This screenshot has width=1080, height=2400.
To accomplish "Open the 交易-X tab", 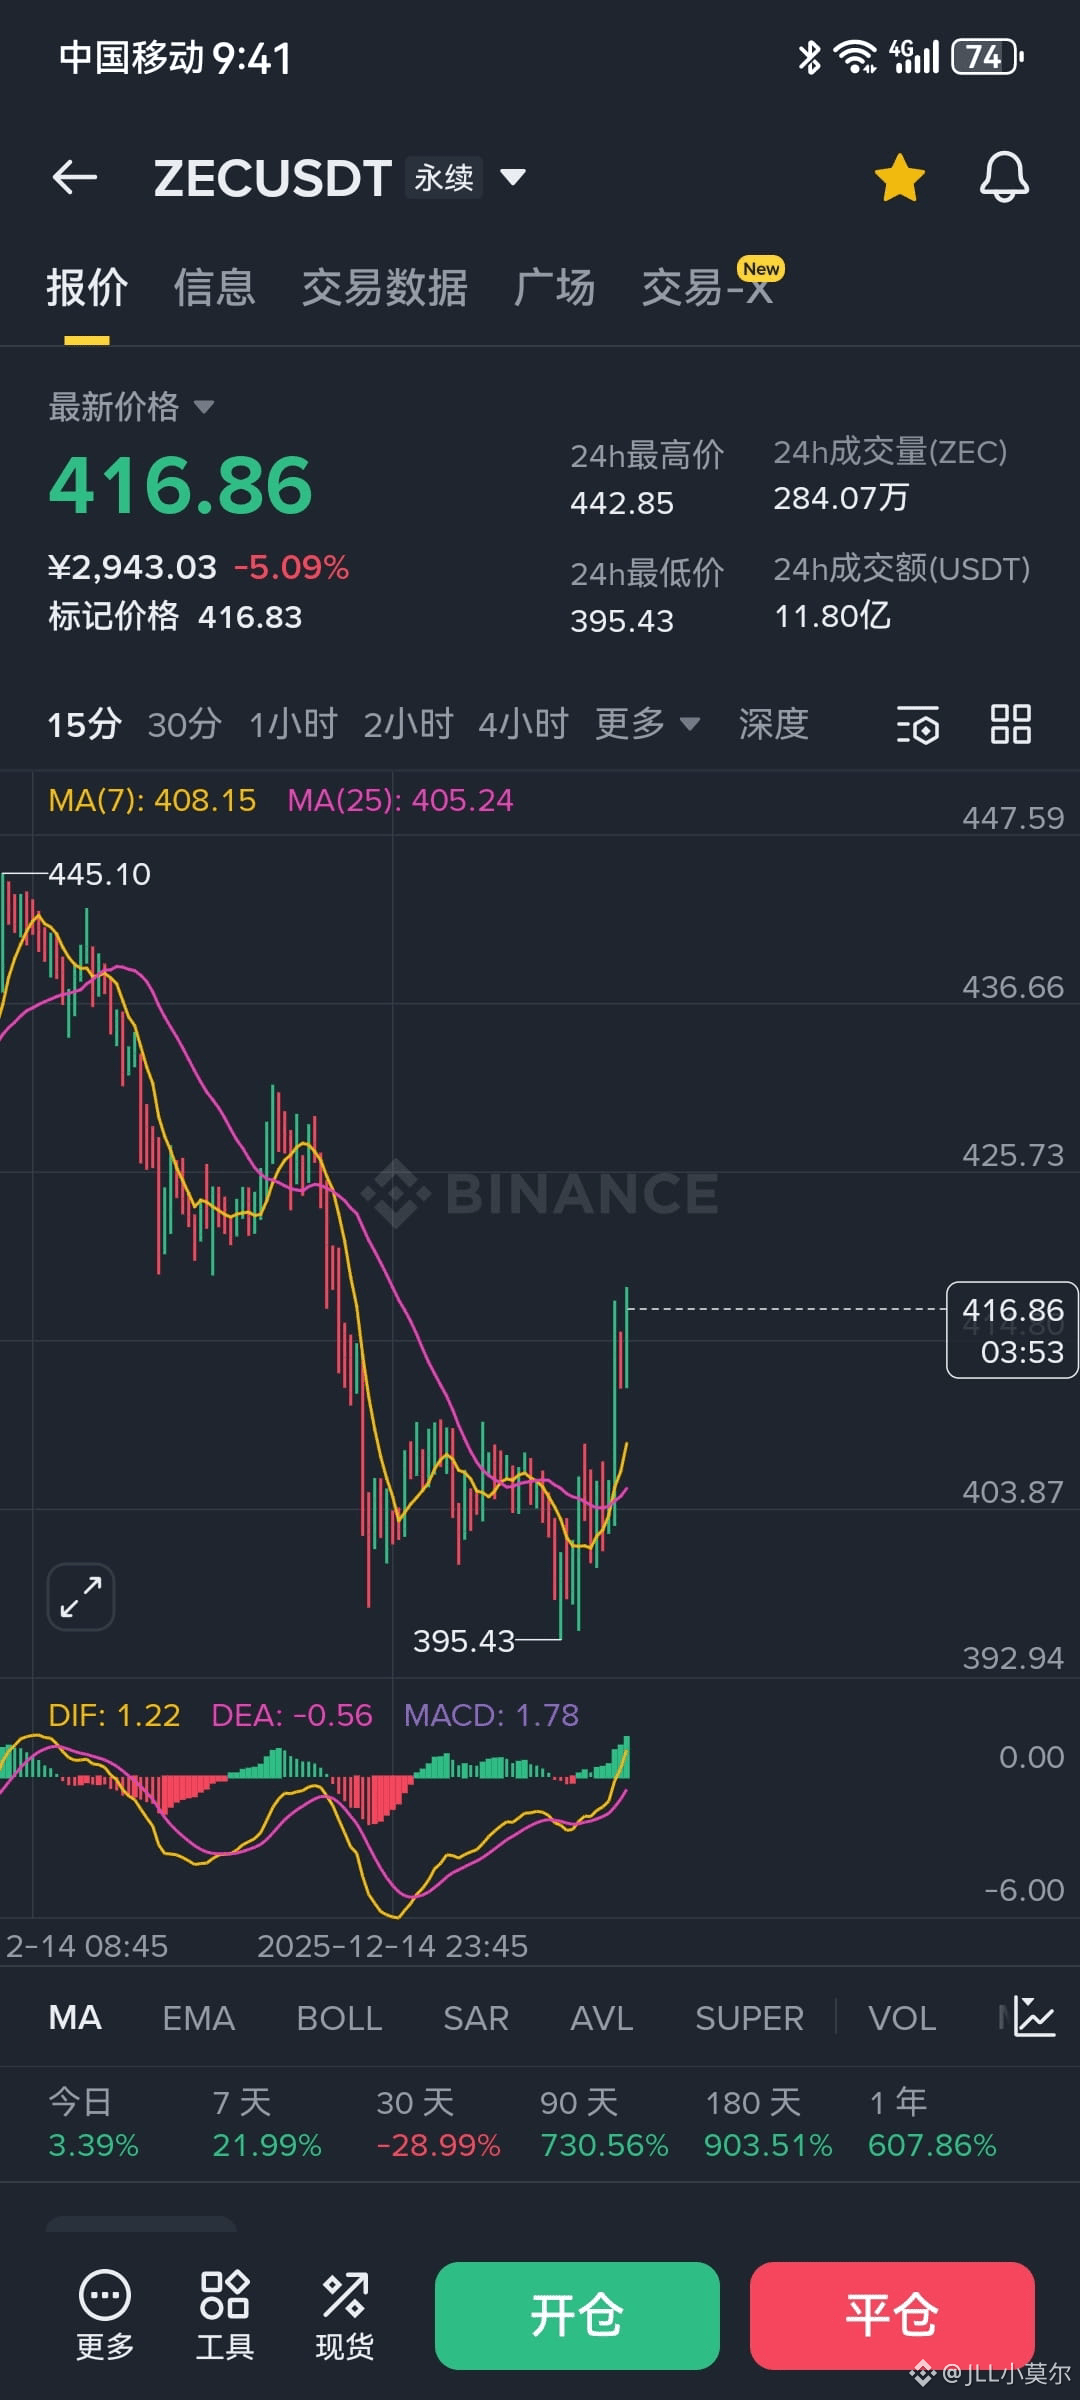I will click(708, 288).
